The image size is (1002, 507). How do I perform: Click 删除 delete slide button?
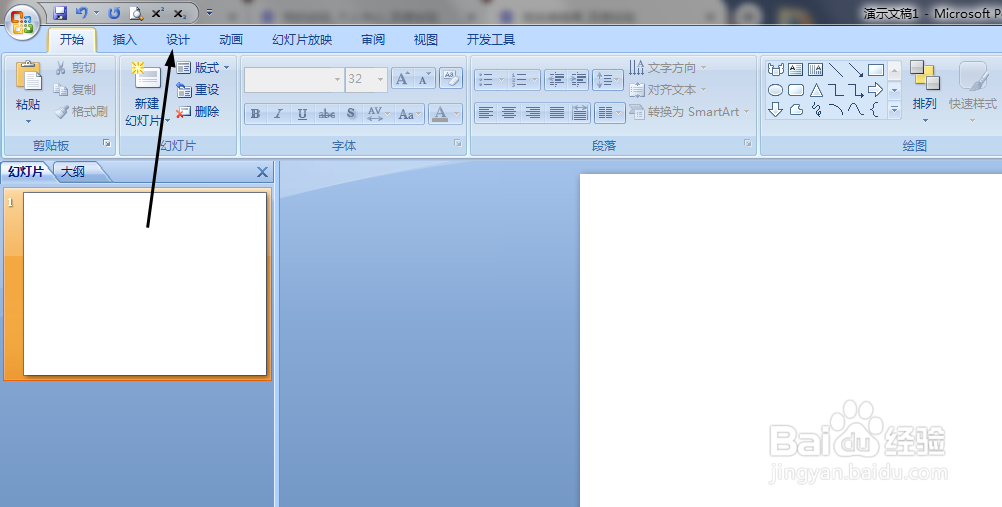198,112
